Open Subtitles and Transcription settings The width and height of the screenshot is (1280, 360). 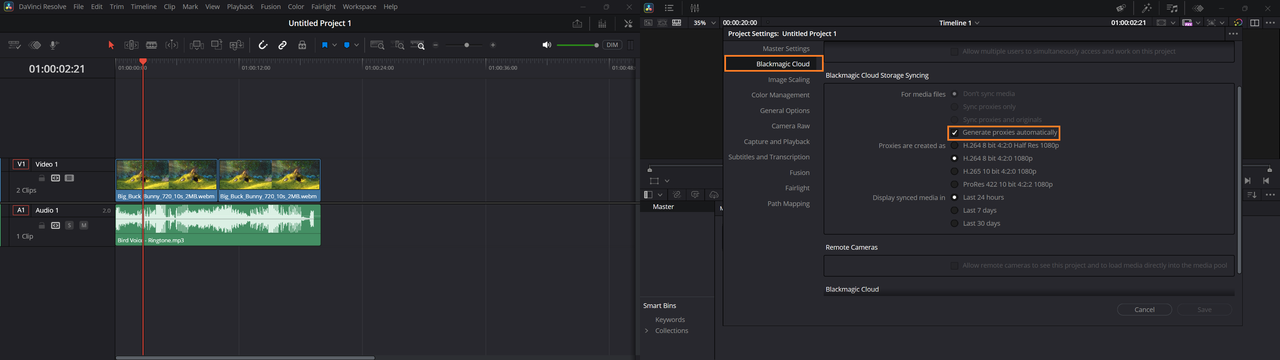[769, 157]
